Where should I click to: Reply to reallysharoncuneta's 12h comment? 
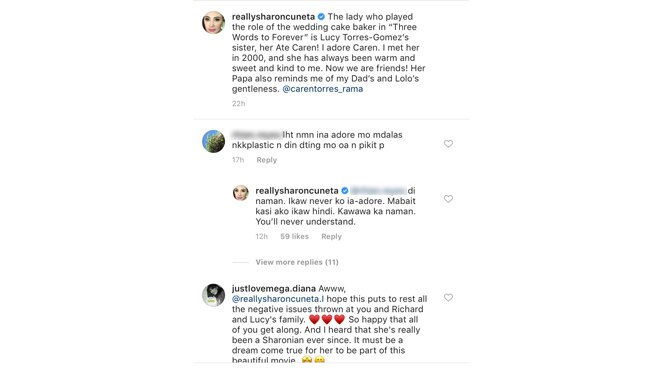coord(331,237)
